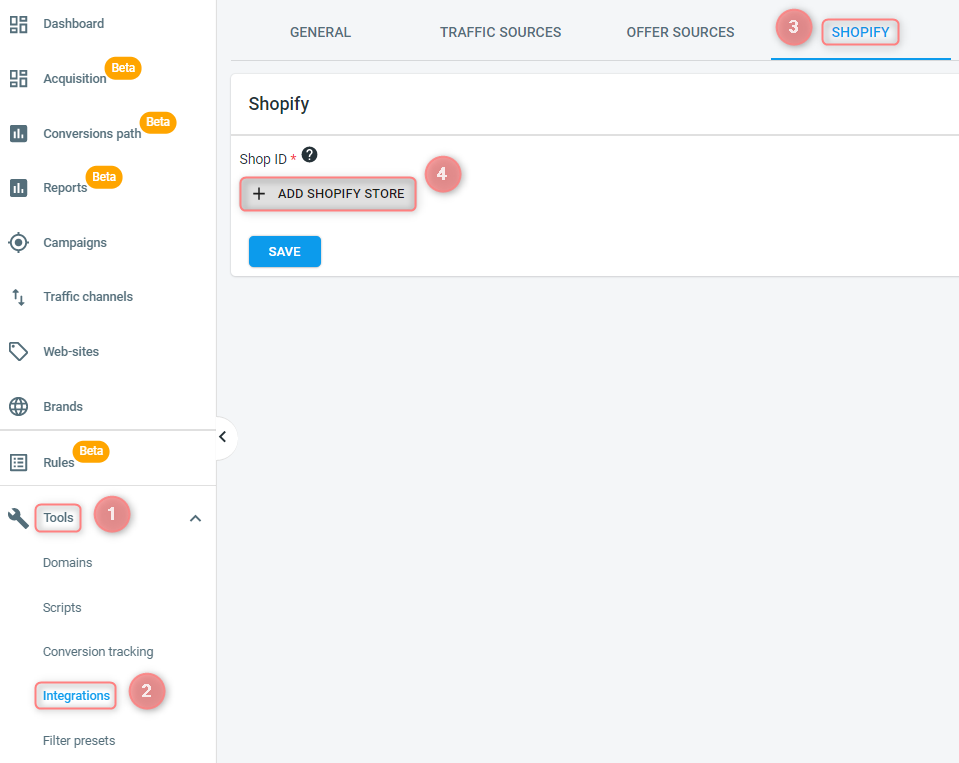This screenshot has width=959, height=763.
Task: Switch to the Offer Sources tab
Action: point(680,32)
